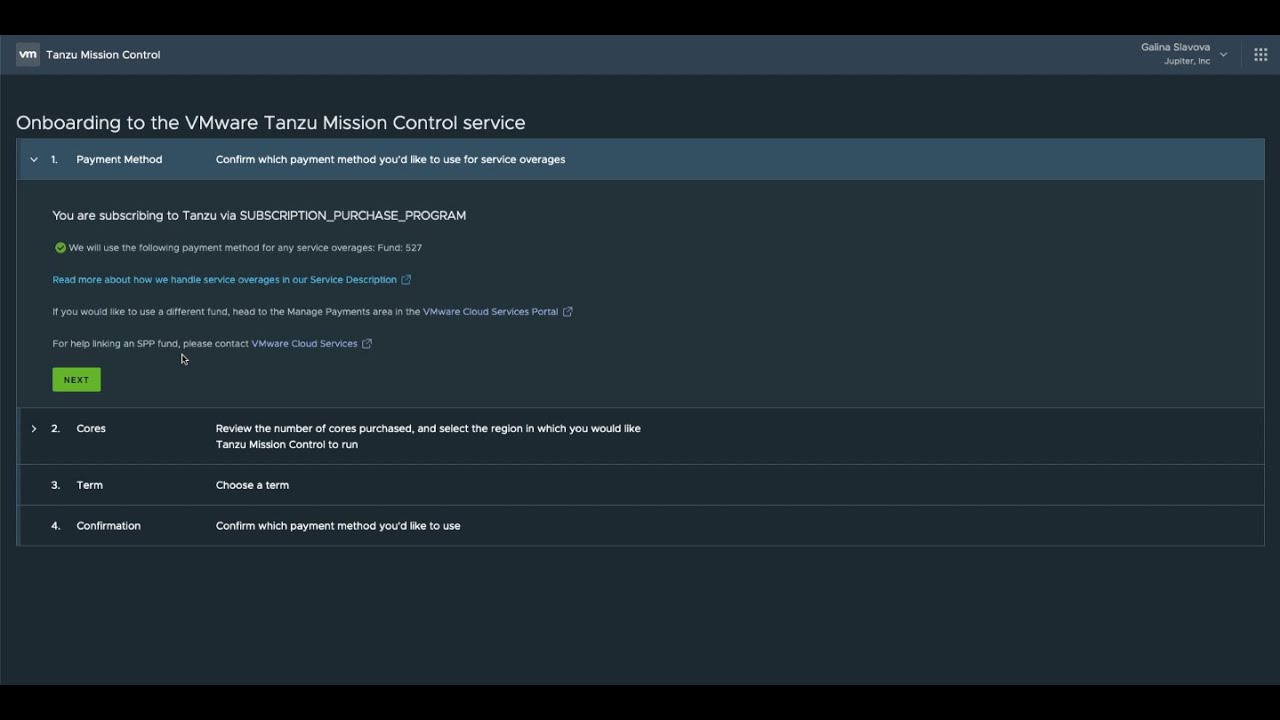Click the 'Choose a term' description
Screen dimensions: 1280x720
click(252, 485)
